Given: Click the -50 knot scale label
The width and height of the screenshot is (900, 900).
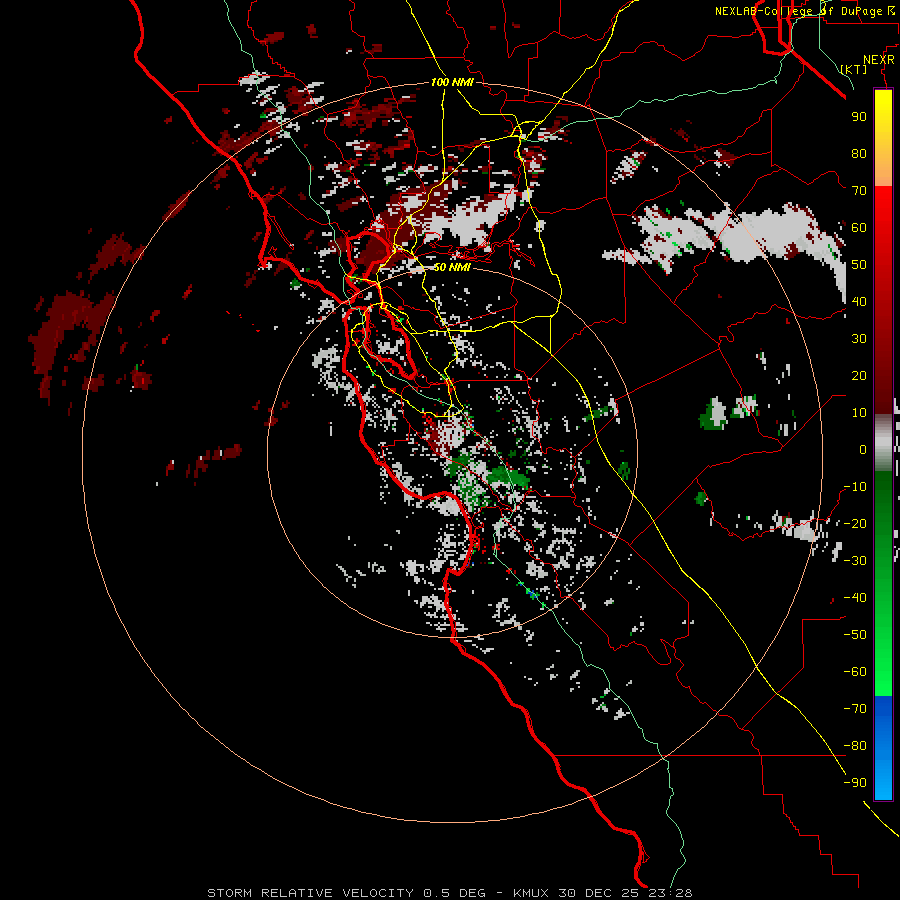Looking at the screenshot, I should click(x=855, y=635).
